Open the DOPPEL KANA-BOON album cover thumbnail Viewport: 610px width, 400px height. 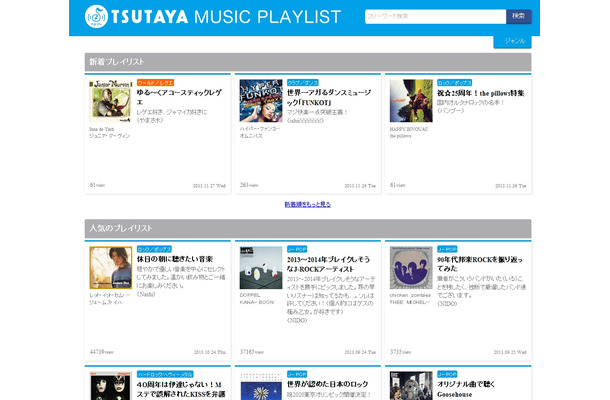tap(261, 268)
